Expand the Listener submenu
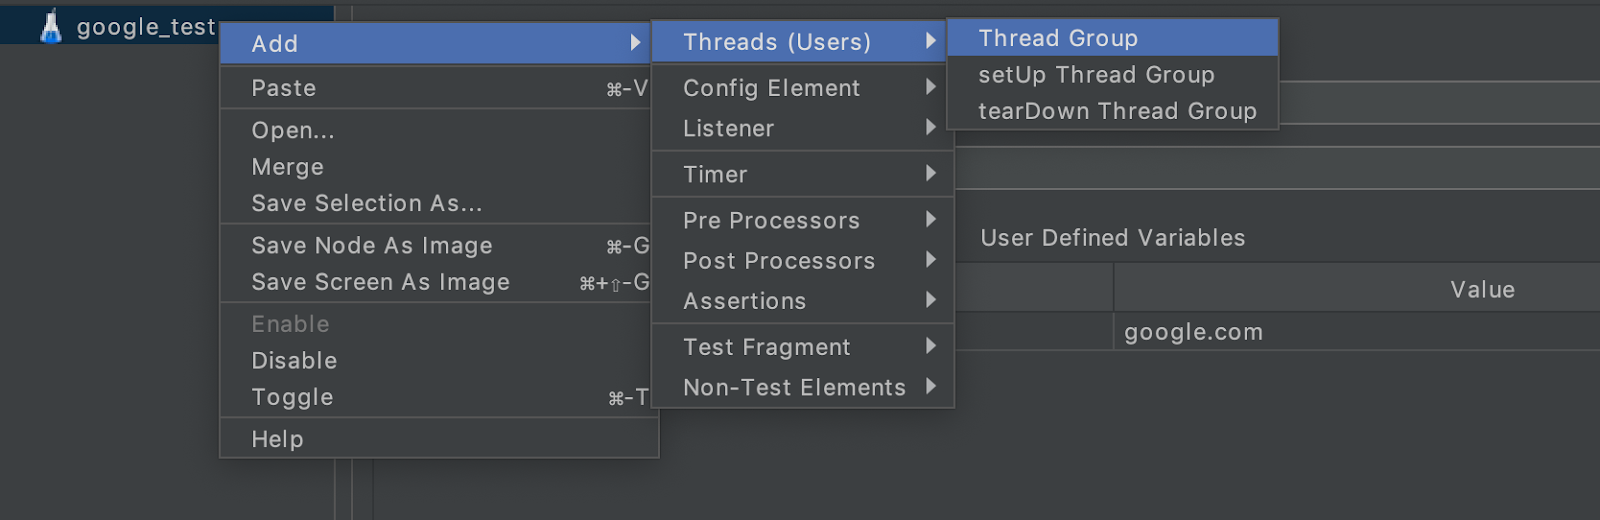 click(802, 128)
